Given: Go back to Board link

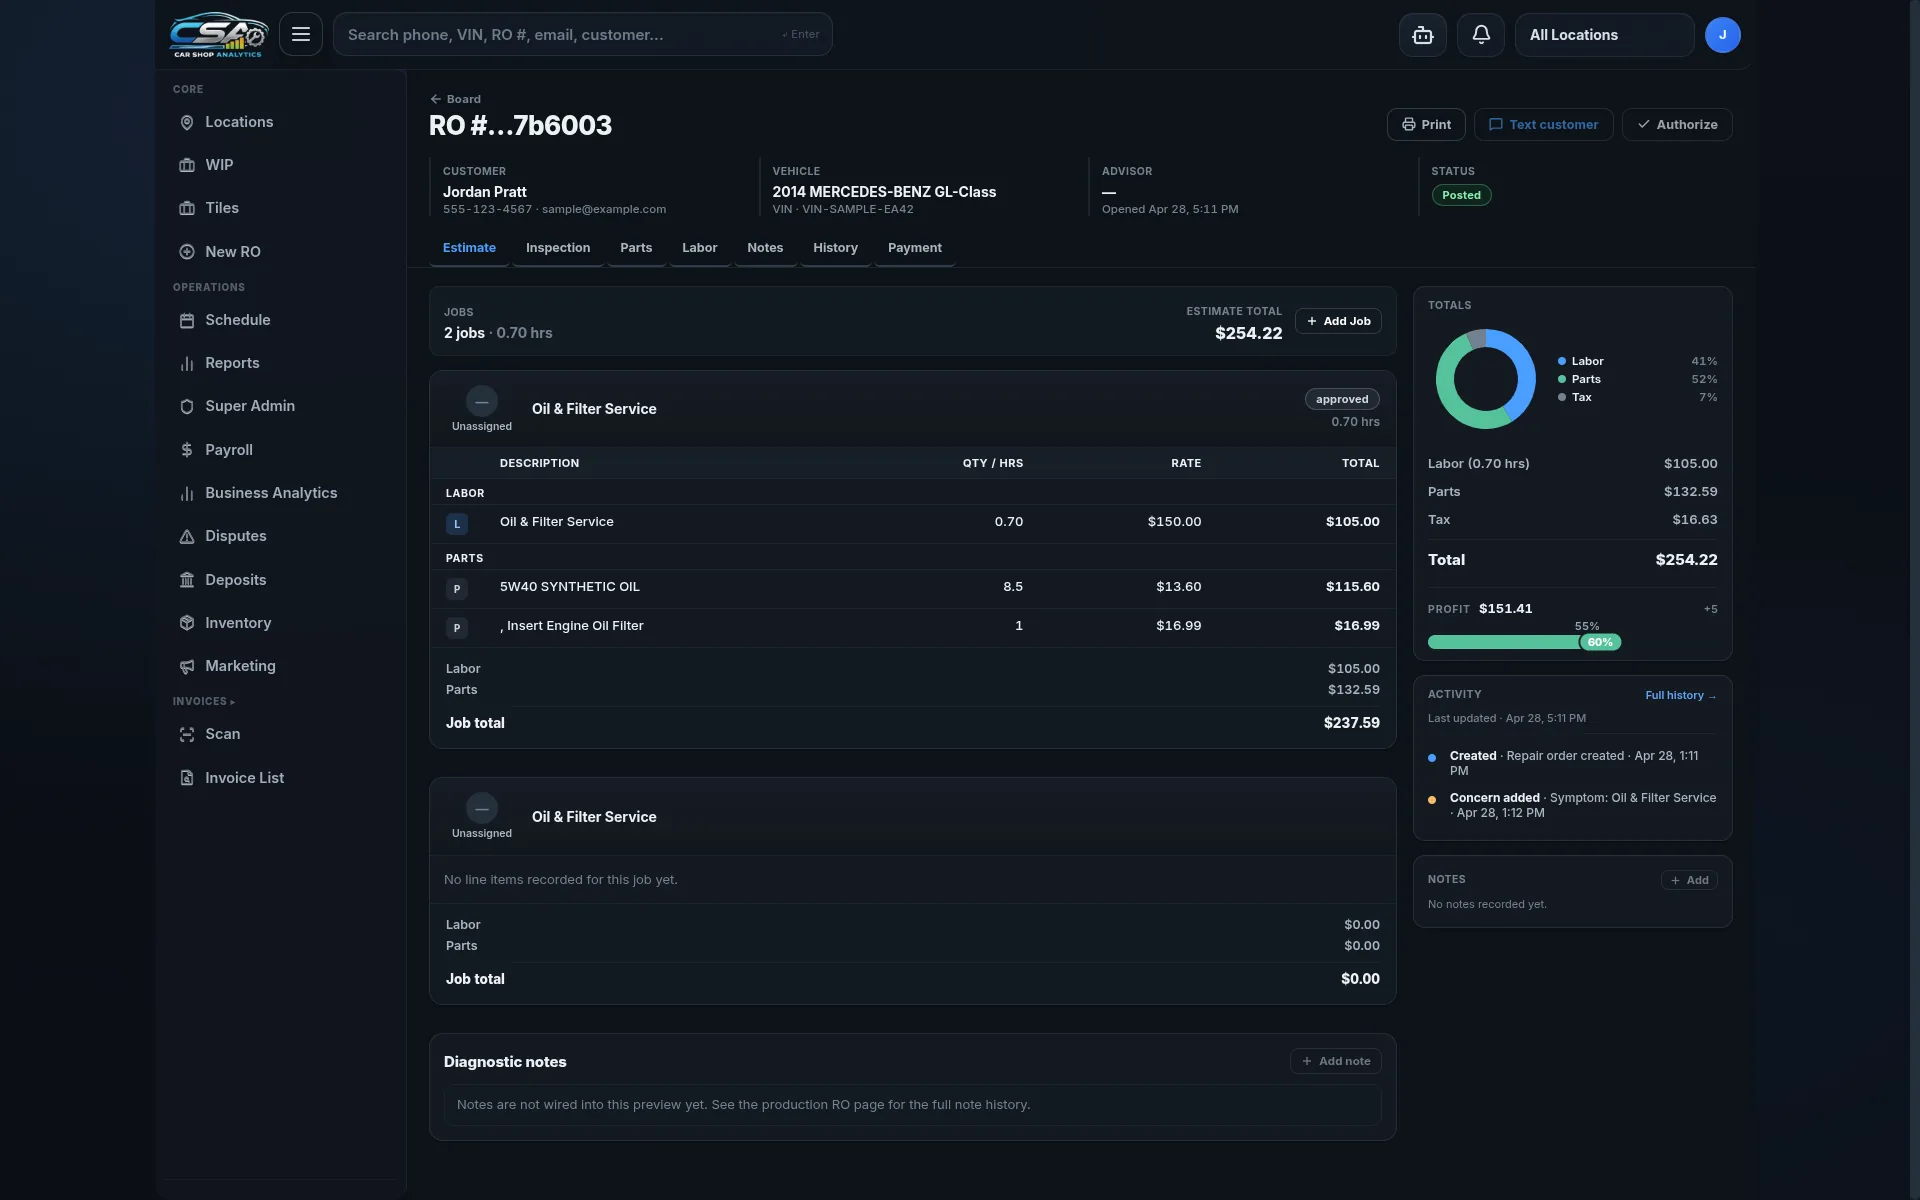Looking at the screenshot, I should point(456,99).
